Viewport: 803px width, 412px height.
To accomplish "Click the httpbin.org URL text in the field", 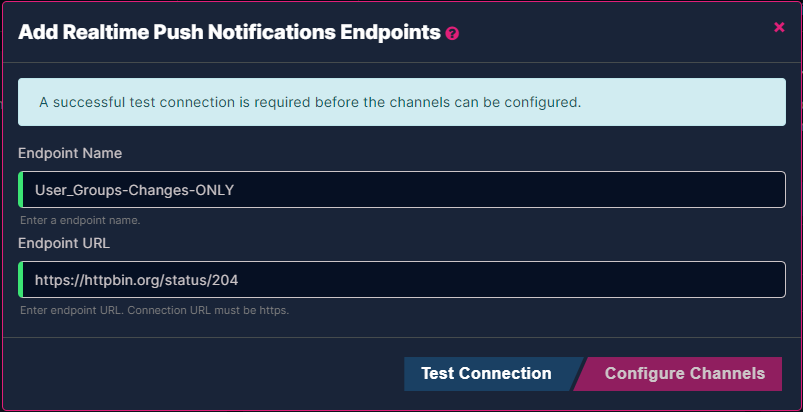I will [x=136, y=280].
